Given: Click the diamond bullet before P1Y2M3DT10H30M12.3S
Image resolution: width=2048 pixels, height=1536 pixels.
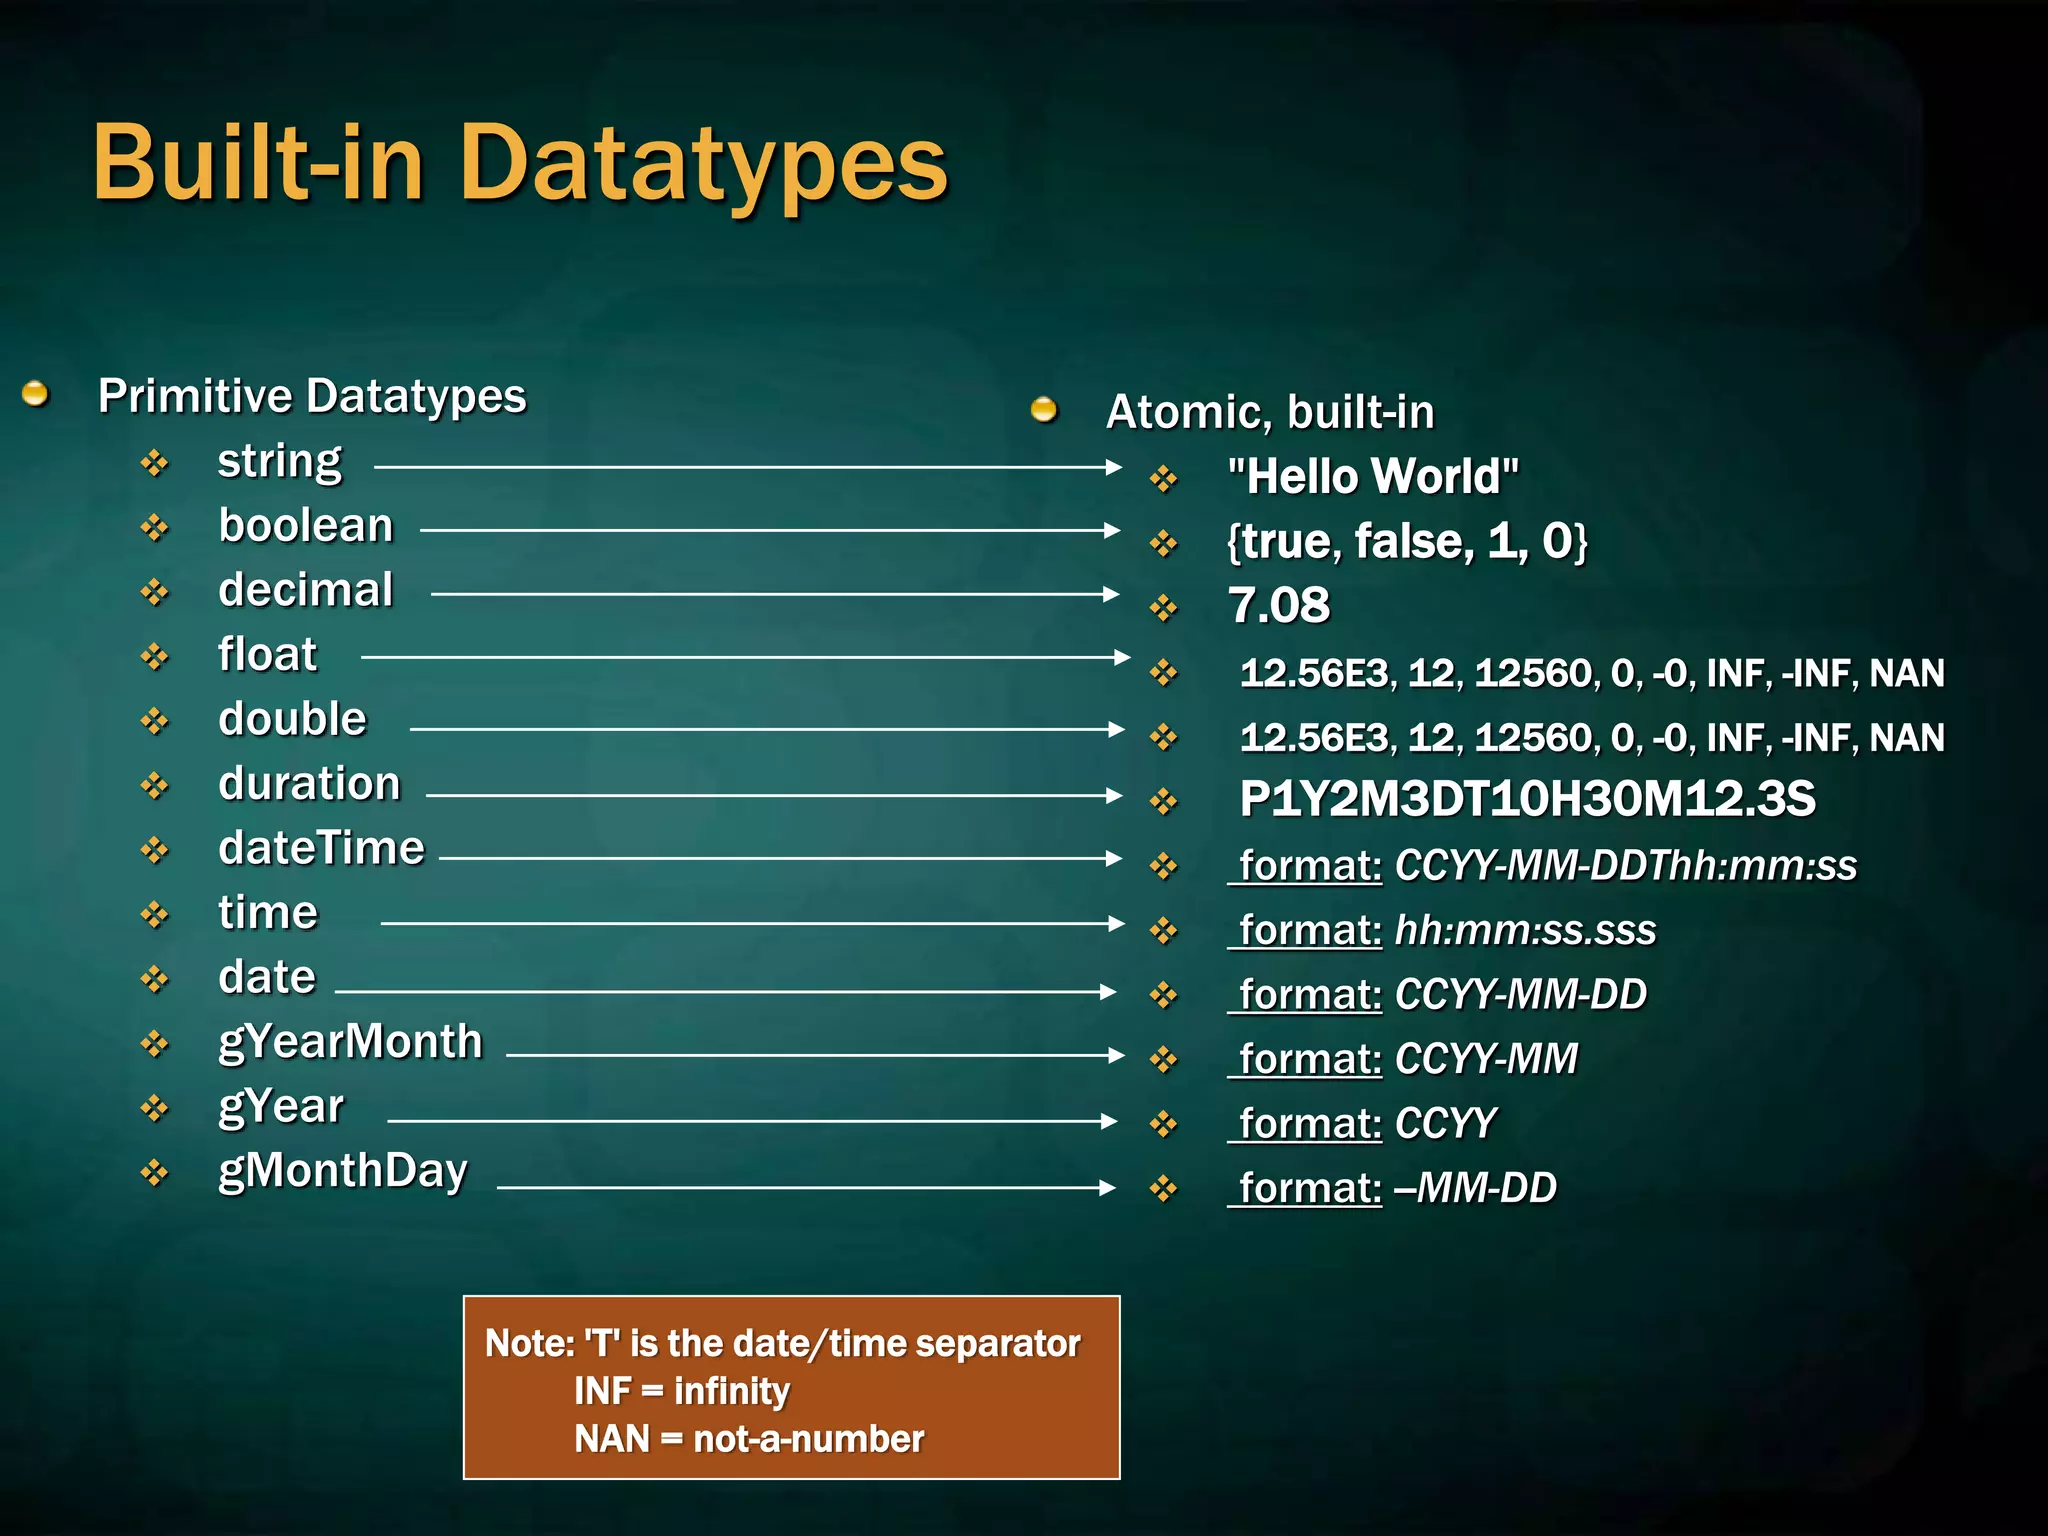Looking at the screenshot, I should [1164, 801].
